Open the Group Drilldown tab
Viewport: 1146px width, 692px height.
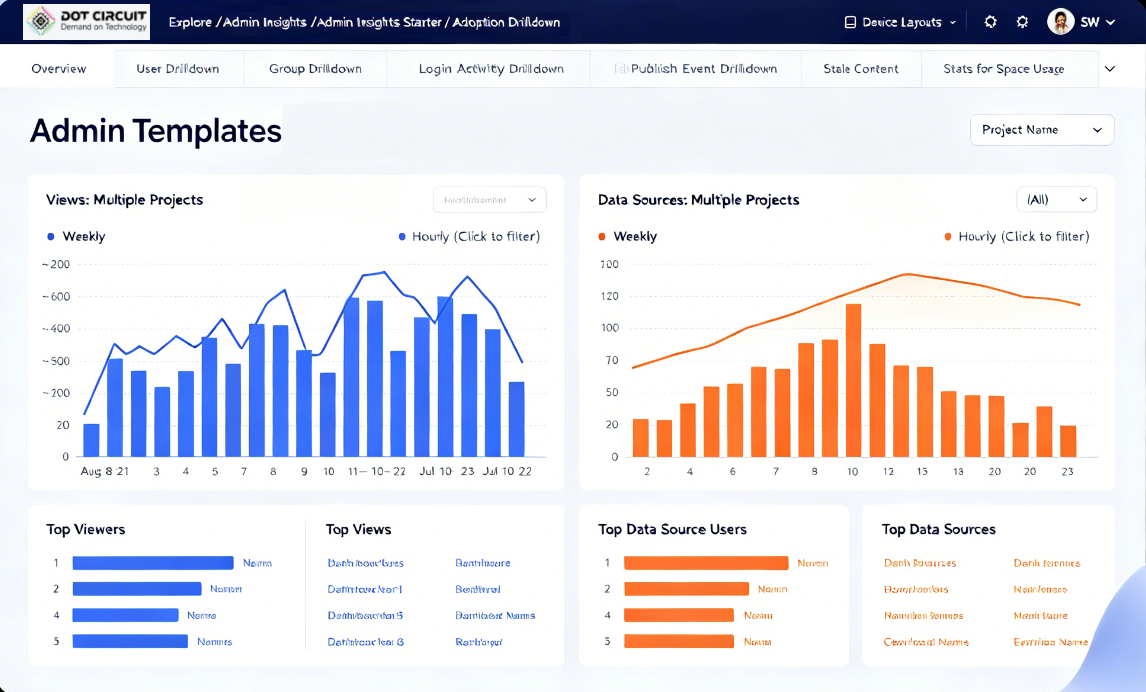(315, 69)
